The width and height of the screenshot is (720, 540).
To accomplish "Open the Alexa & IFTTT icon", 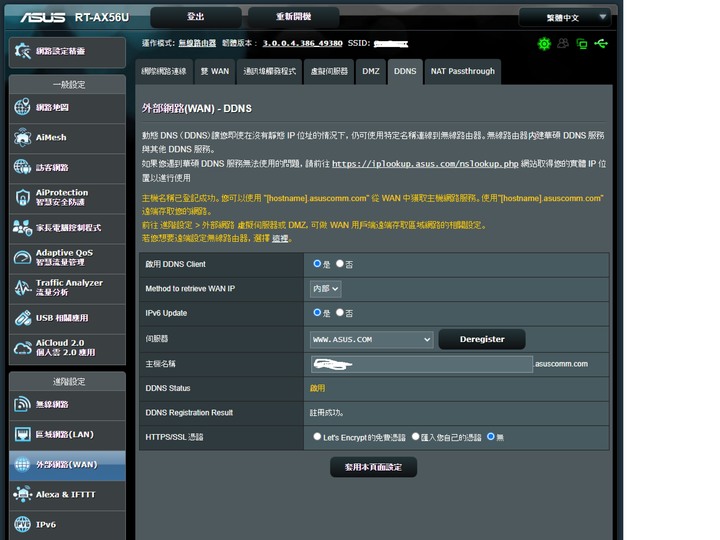I will coord(22,494).
